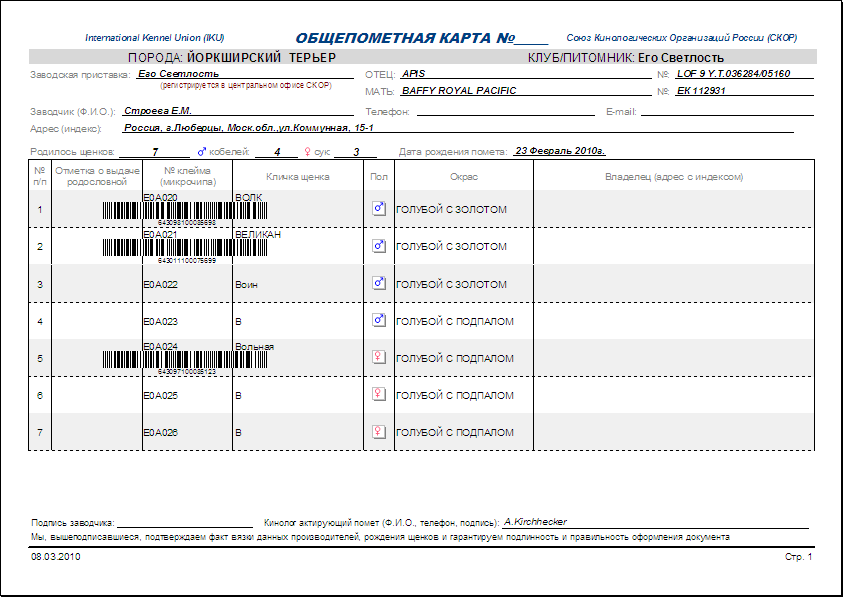Click footer date 08.03.2010
The height and width of the screenshot is (597, 843).
55,557
